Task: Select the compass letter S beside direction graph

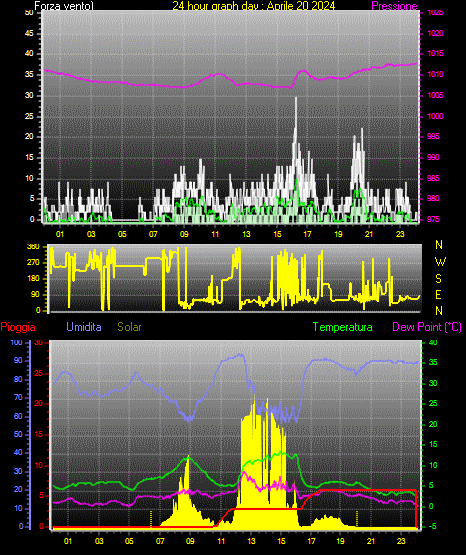Action: click(438, 279)
